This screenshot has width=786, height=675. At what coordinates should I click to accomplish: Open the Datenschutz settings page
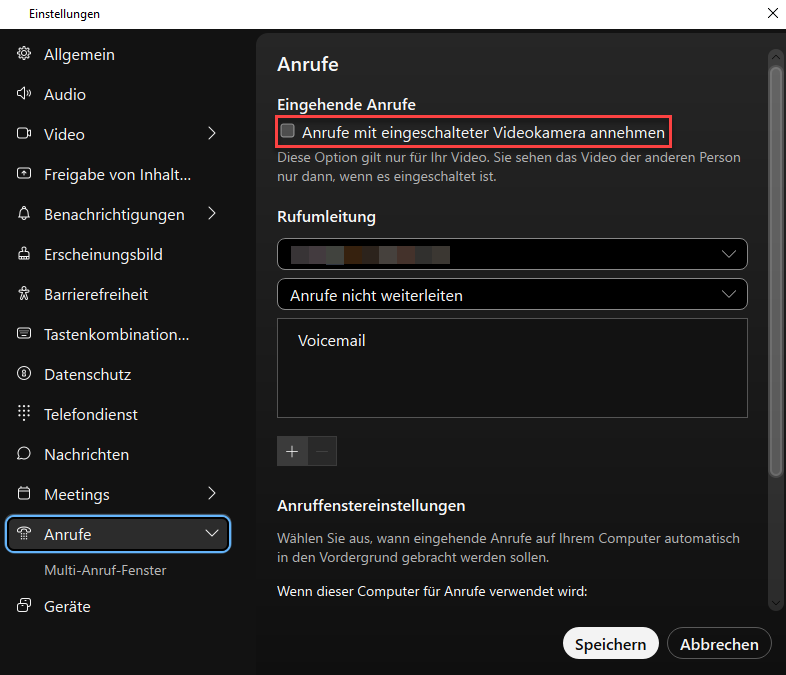tap(87, 374)
